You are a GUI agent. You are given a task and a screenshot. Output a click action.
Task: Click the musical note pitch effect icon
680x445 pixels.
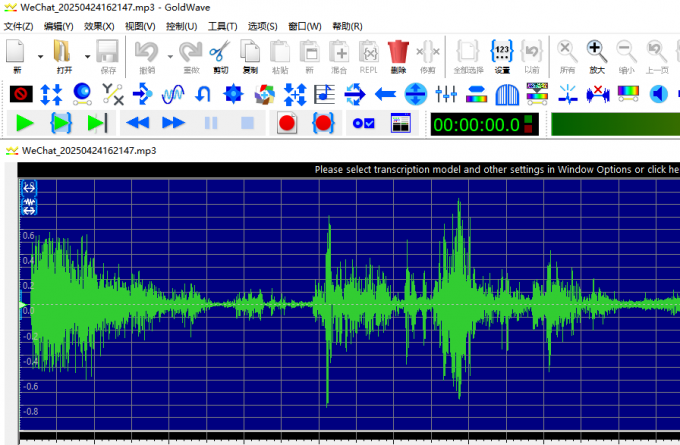[324, 94]
